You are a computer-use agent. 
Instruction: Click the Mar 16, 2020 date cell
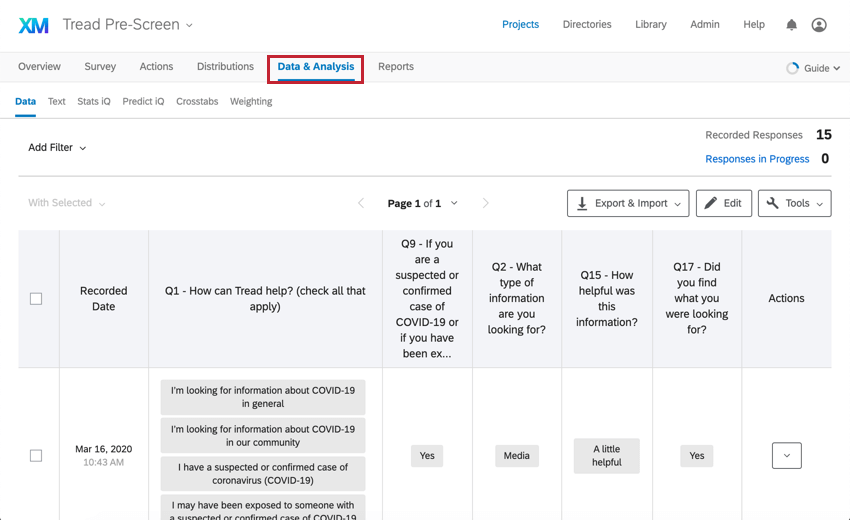104,455
